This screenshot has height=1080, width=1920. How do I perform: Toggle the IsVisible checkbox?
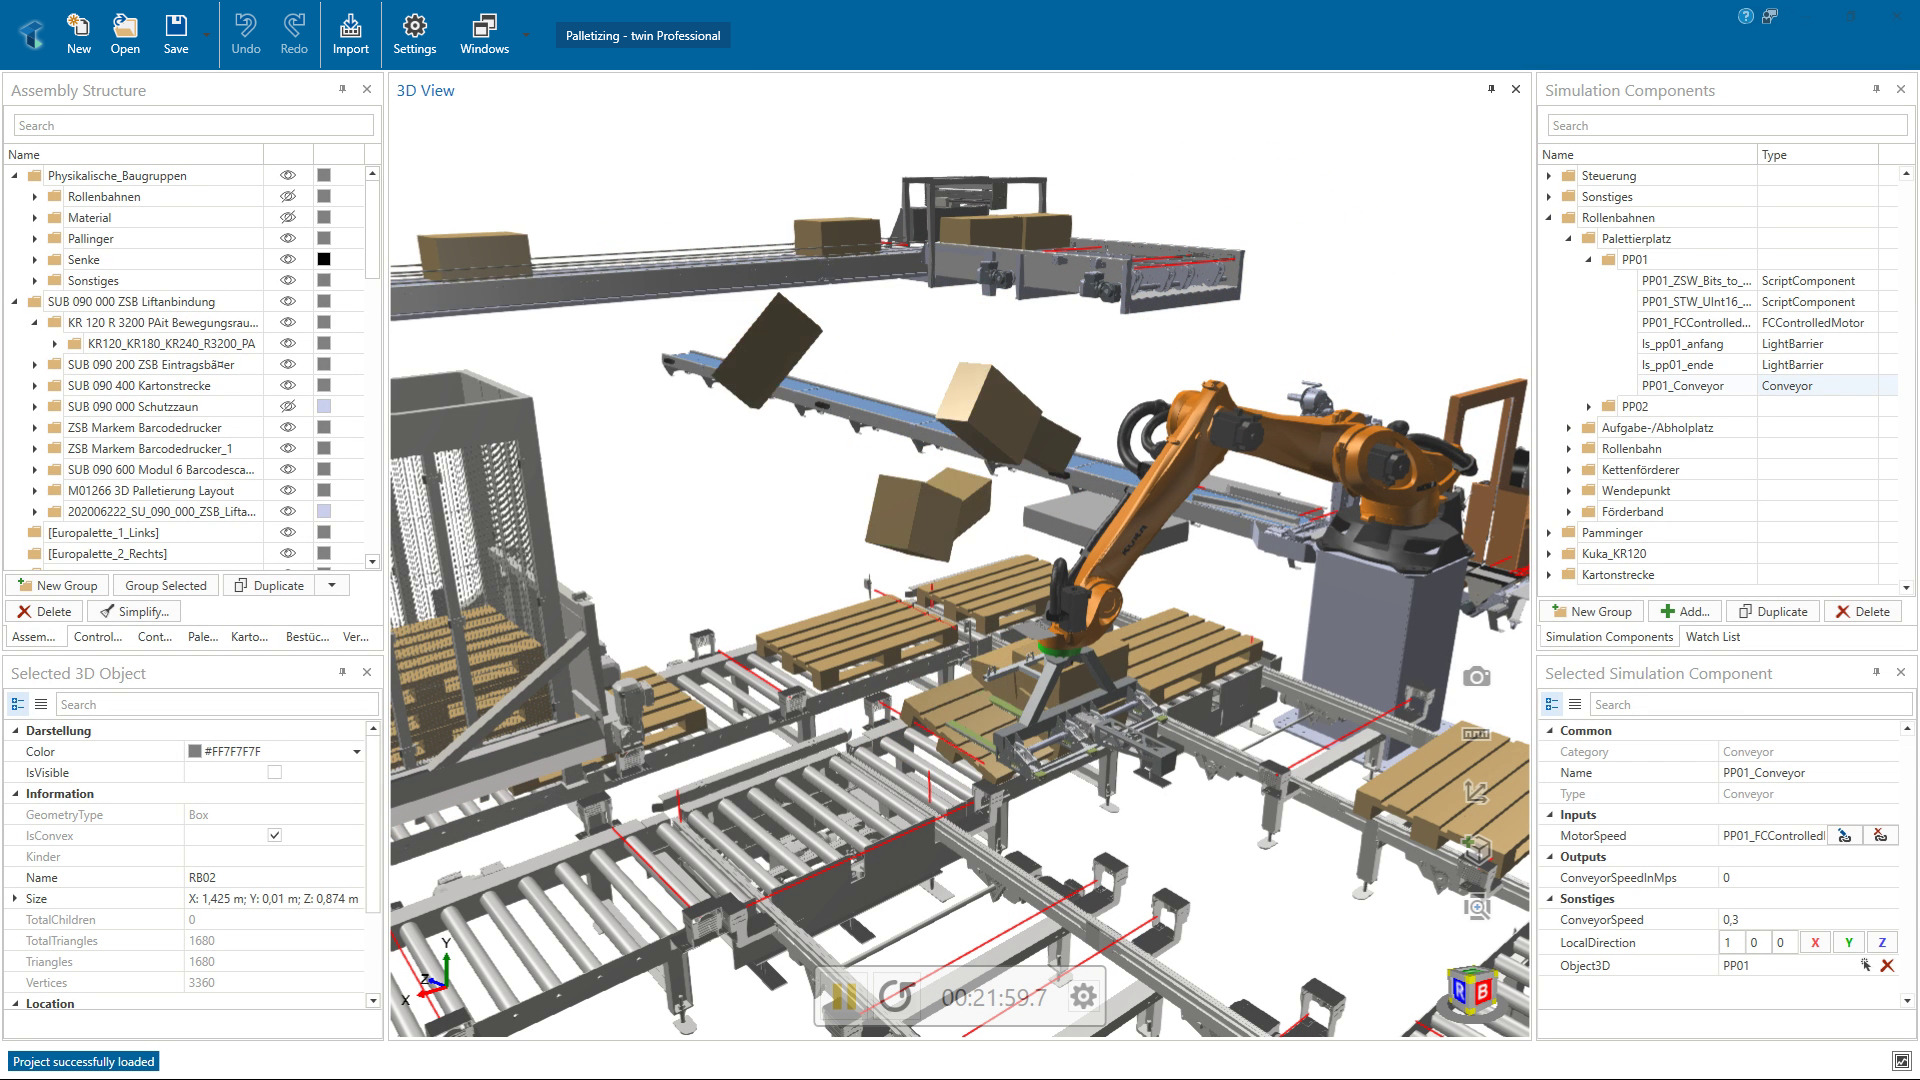[x=275, y=773]
